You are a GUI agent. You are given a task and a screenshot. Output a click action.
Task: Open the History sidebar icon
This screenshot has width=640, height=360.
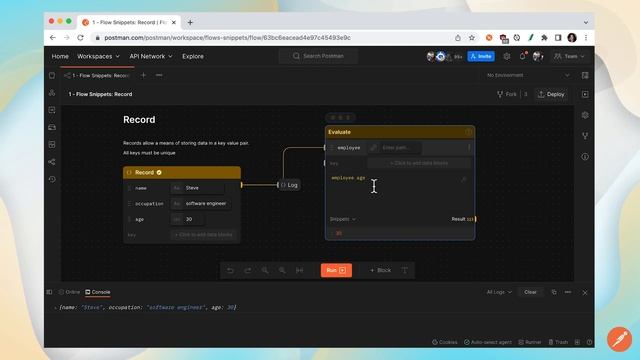point(52,179)
